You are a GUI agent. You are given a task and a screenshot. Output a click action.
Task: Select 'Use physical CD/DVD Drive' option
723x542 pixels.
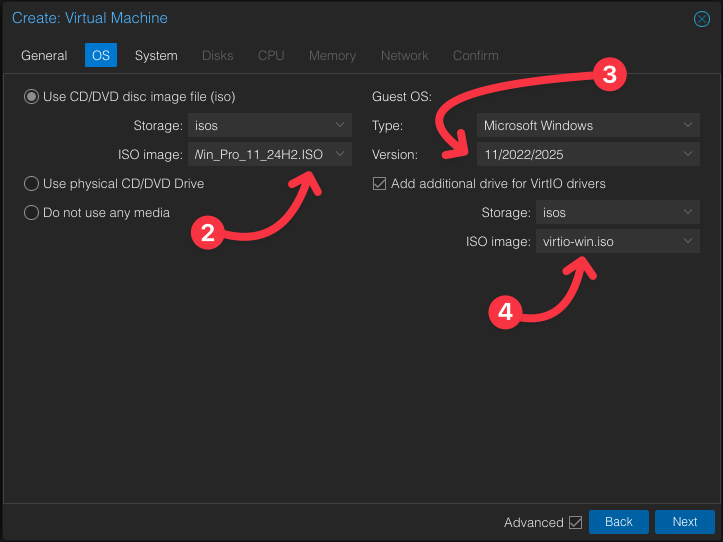(32, 184)
